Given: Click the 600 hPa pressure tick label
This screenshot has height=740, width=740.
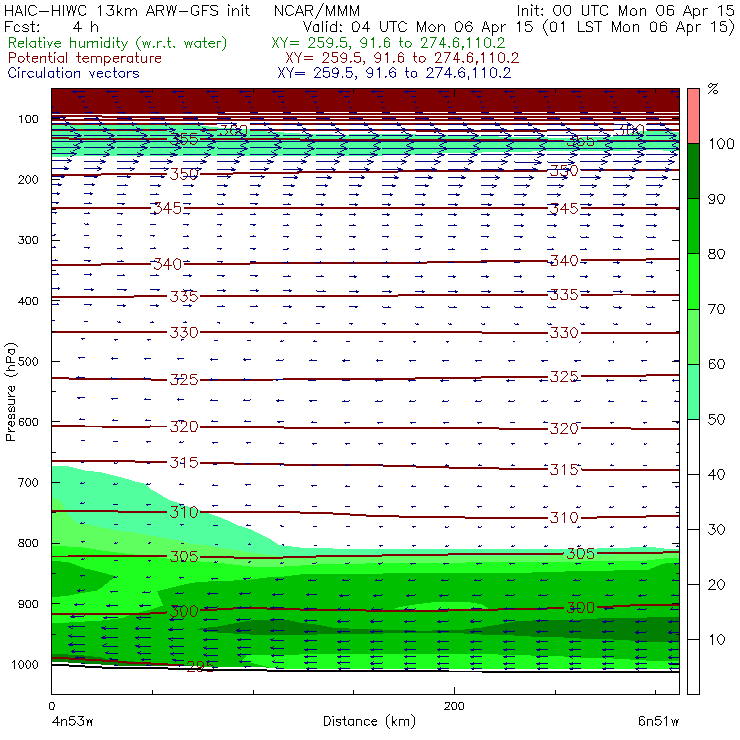Looking at the screenshot, I should [28, 421].
